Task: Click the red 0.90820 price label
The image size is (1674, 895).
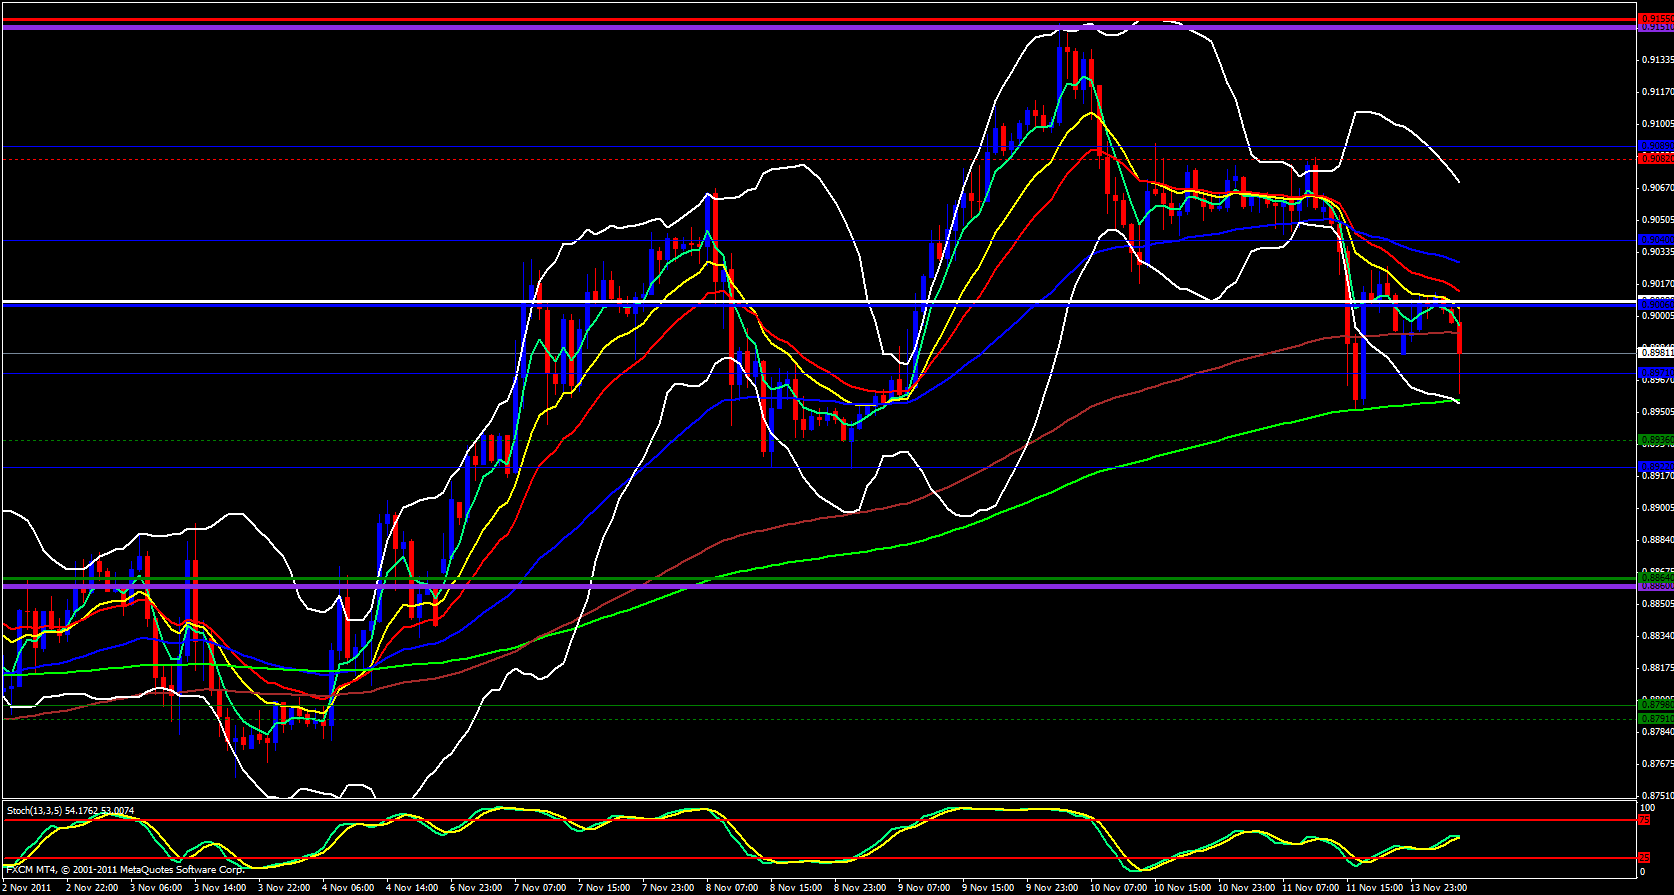Action: [1655, 158]
